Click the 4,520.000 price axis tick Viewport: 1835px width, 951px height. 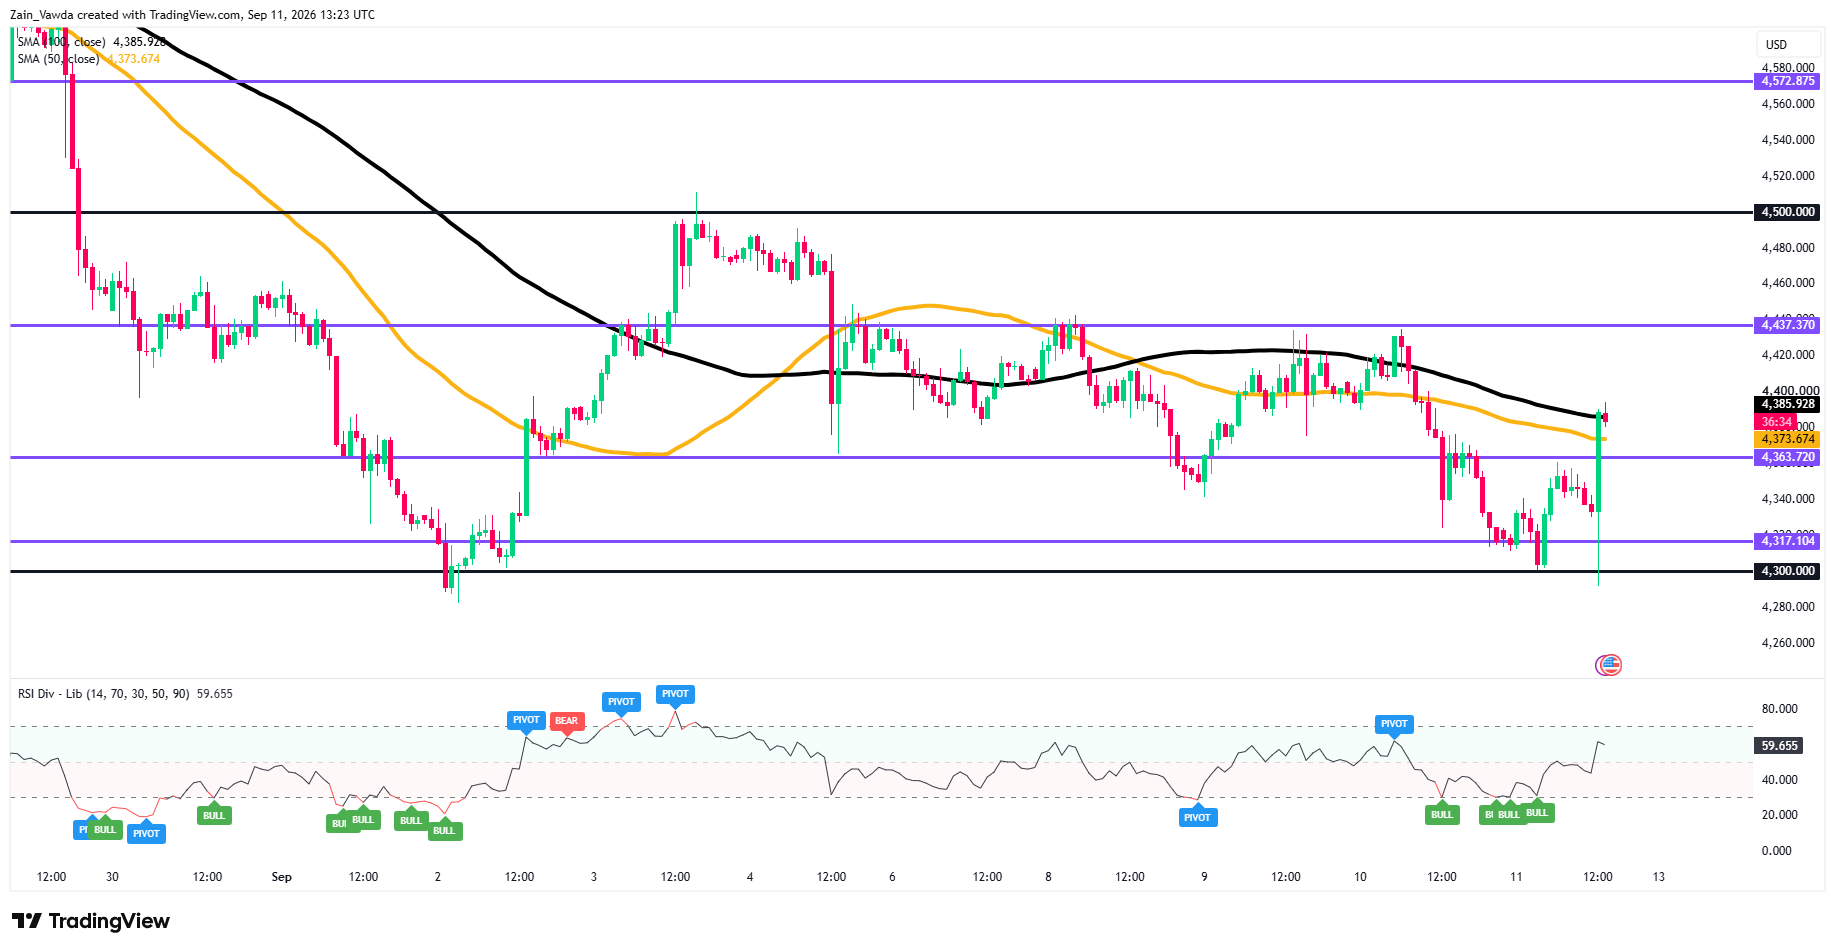pyautogui.click(x=1788, y=176)
